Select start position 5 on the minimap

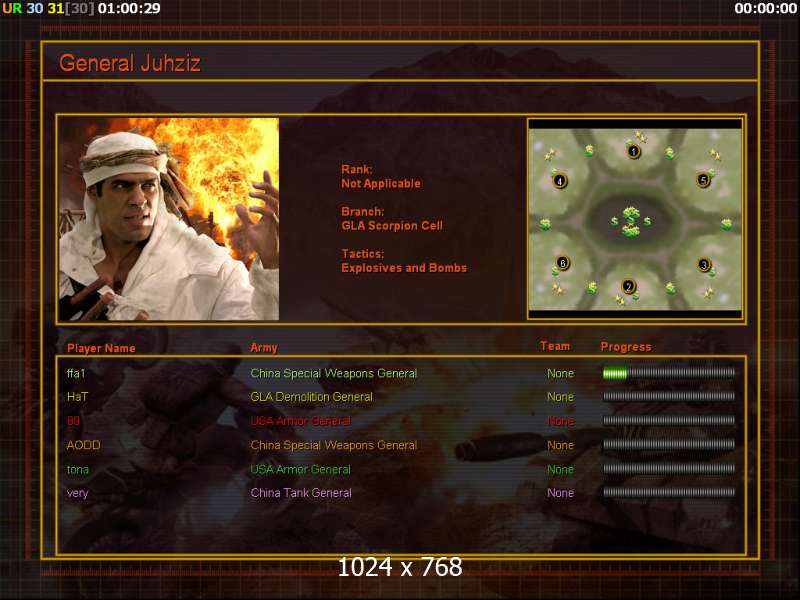703,180
